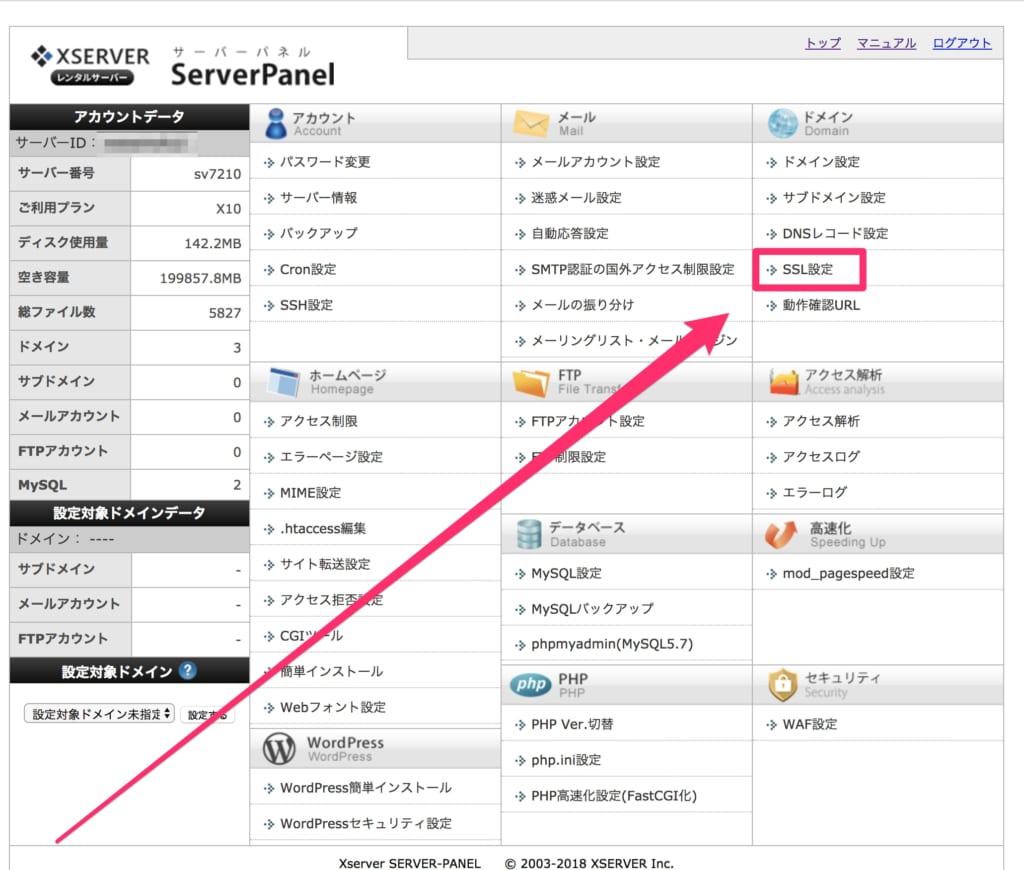Open メールアカウント設定

596,162
